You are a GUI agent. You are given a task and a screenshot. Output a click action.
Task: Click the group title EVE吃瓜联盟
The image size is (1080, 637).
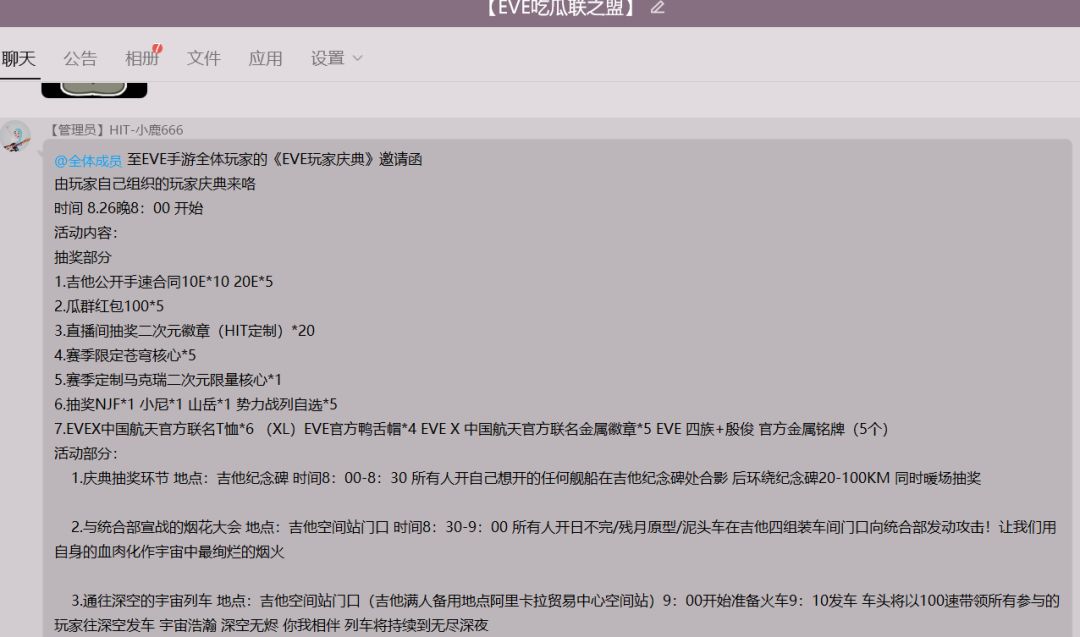(560, 8)
